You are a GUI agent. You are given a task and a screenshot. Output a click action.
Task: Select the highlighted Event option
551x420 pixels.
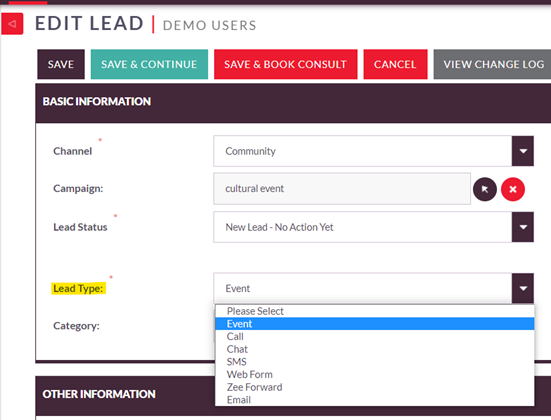tap(375, 324)
